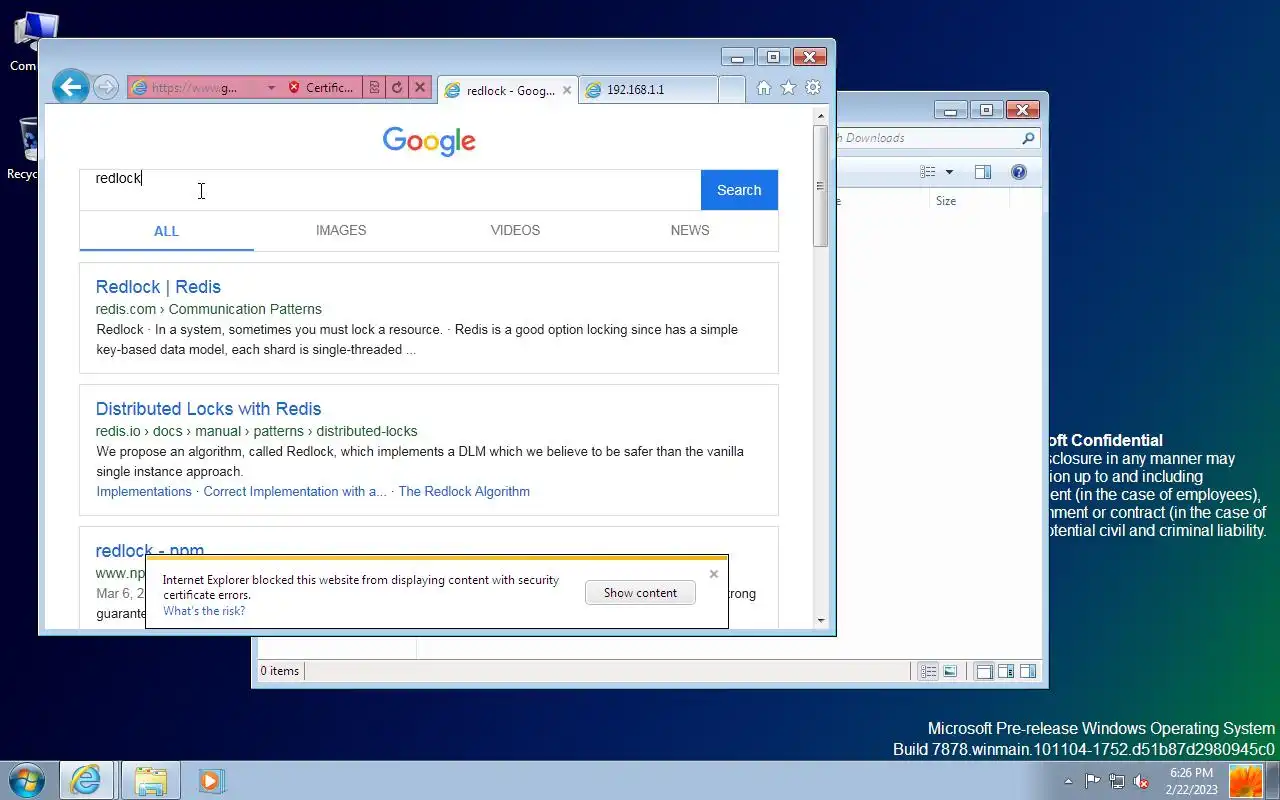
Task: Click the Show content button
Action: coord(640,593)
